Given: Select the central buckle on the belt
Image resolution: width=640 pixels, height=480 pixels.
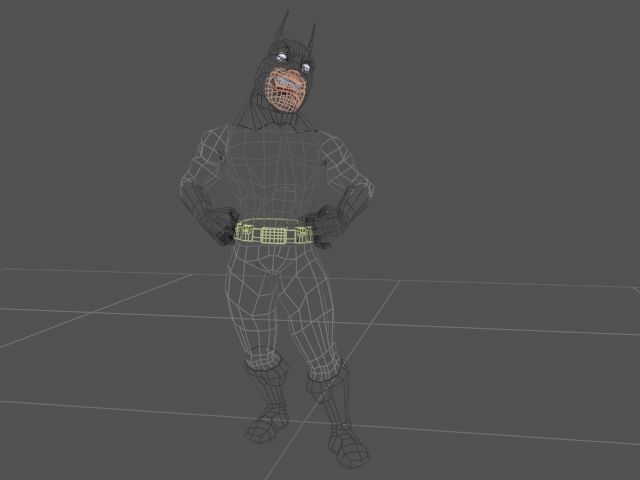Looking at the screenshot, I should (x=274, y=235).
